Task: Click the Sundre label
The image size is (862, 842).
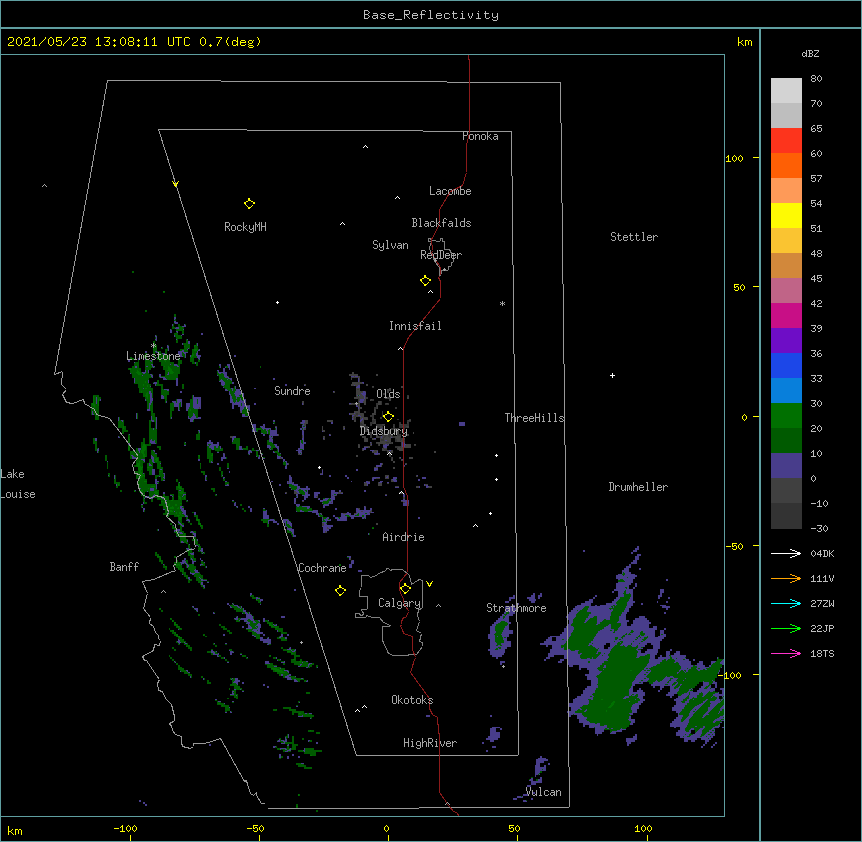Action: 292,391
